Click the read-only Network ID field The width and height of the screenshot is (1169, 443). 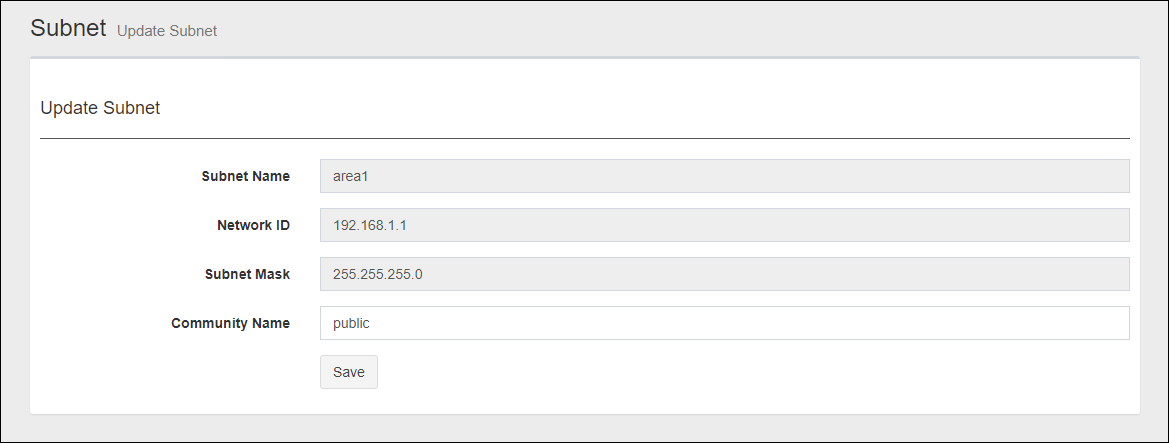tap(724, 225)
